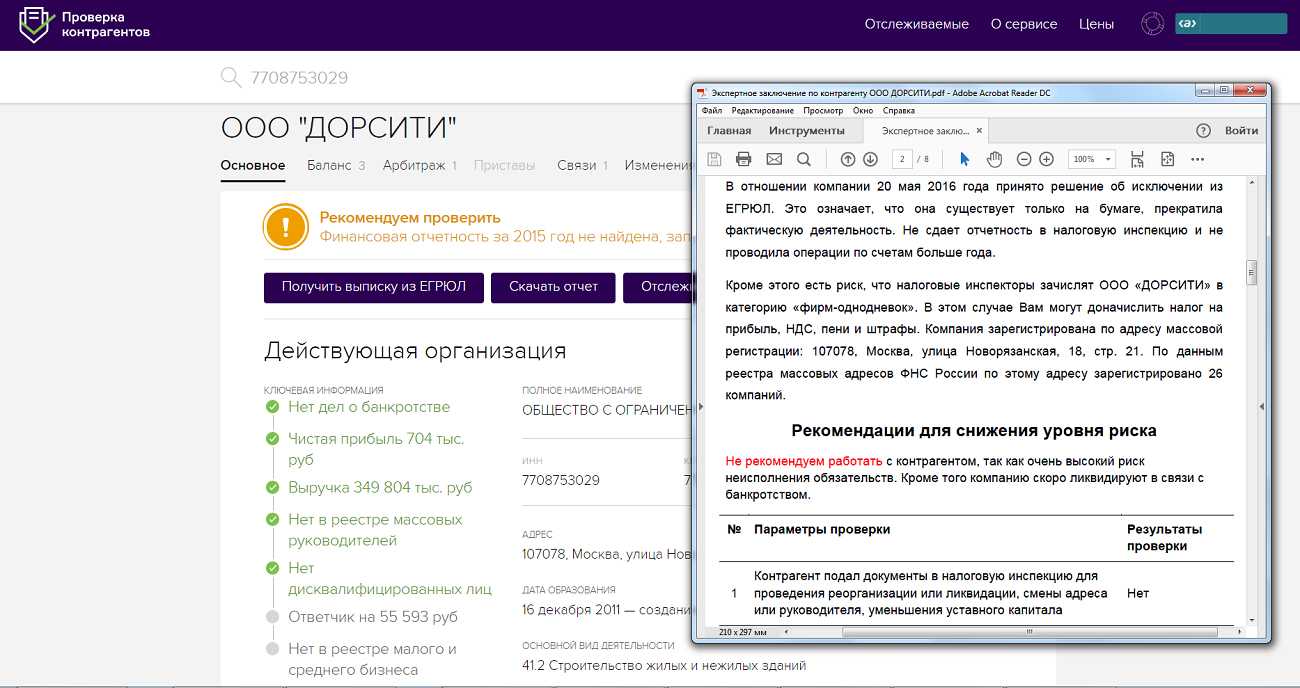Click the Получить выписку из ЕГРЮЛ button
Viewport: 1300px width, 688px height.
[373, 286]
